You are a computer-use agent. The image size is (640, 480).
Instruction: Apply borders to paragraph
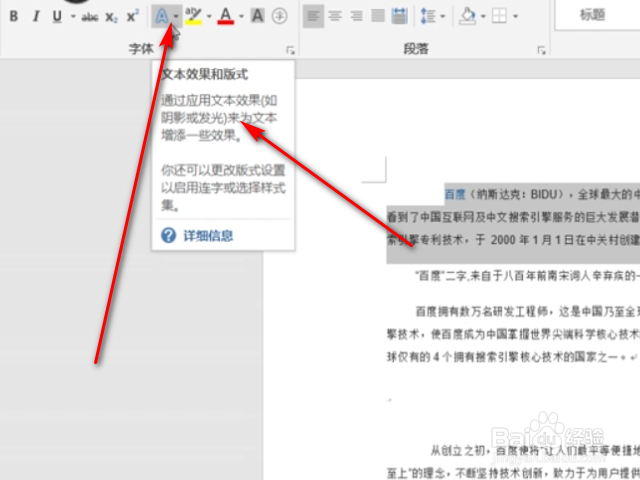tap(499, 16)
